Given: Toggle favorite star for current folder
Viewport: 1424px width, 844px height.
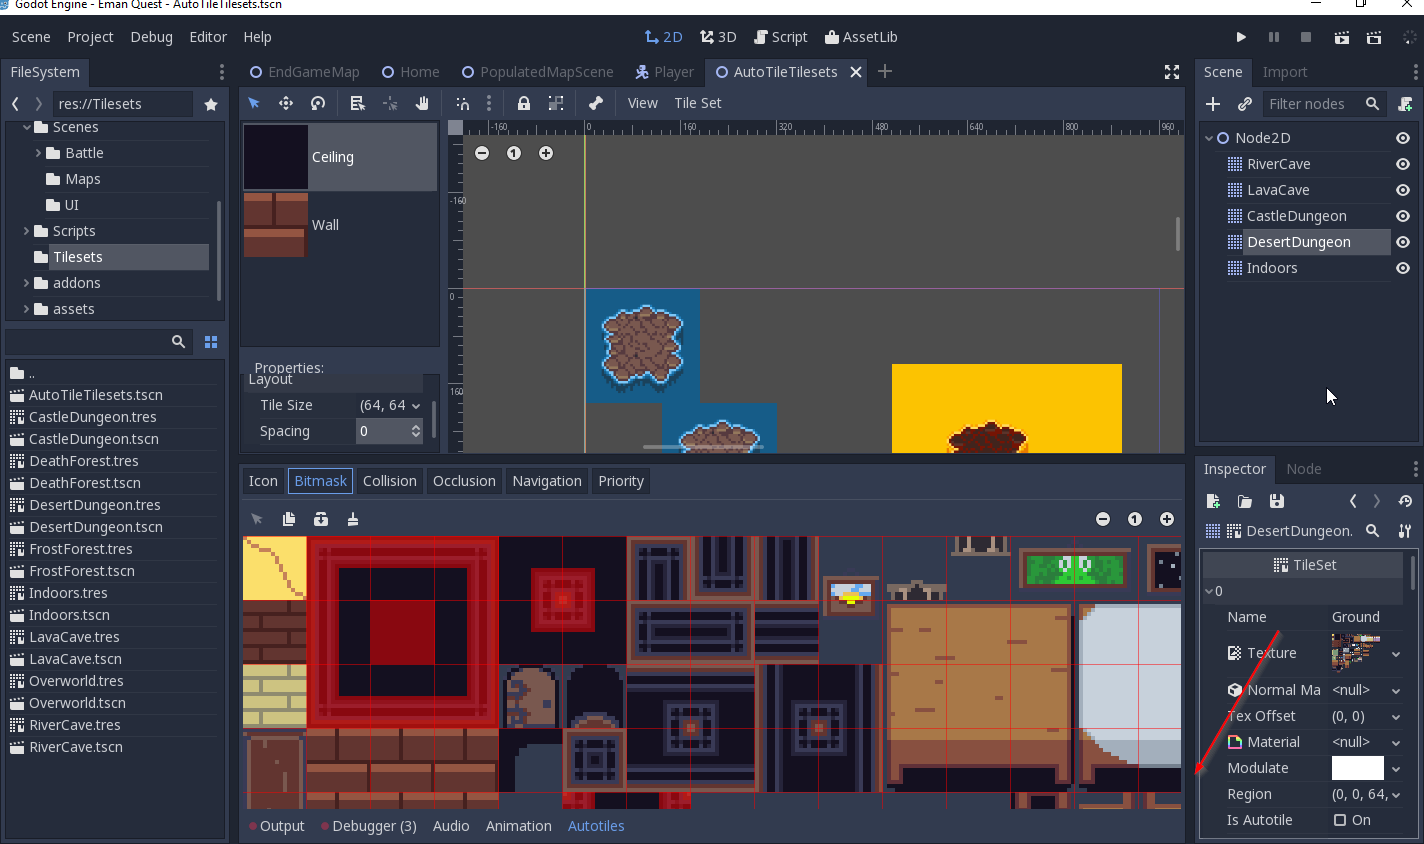Looking at the screenshot, I should click(x=211, y=104).
